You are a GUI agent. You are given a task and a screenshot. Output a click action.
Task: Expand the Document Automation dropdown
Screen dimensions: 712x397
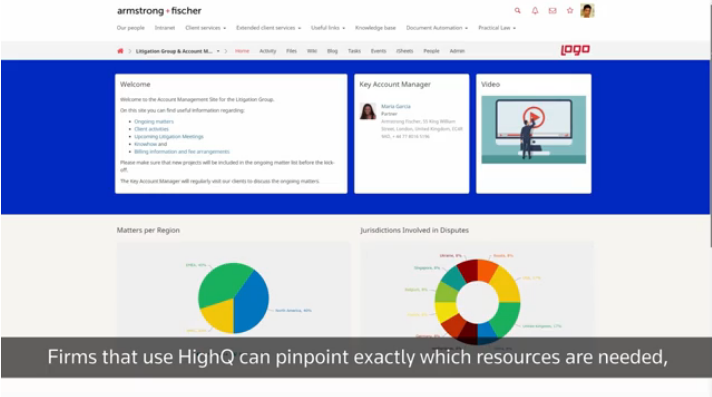436,28
